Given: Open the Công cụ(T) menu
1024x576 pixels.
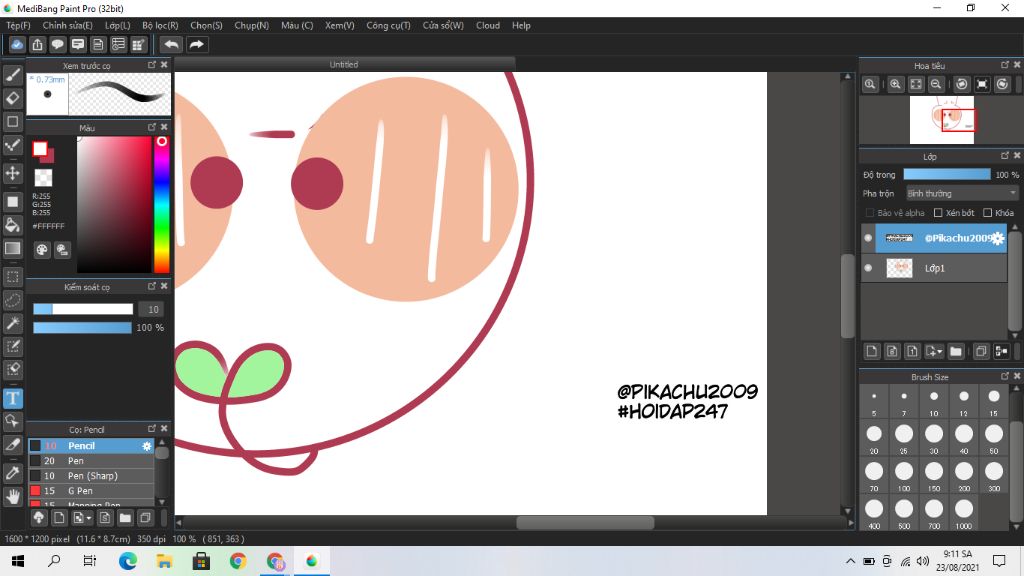Looking at the screenshot, I should [x=388, y=25].
